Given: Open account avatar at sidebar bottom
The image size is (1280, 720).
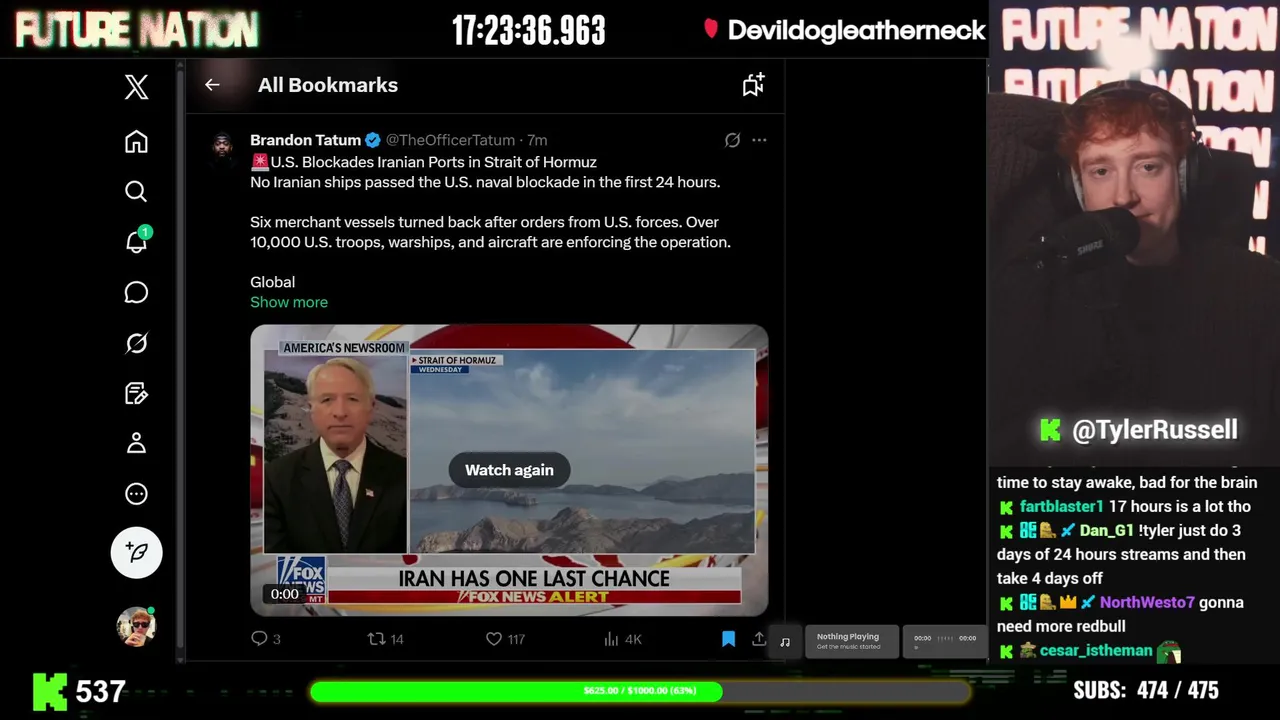Looking at the screenshot, I should [136, 627].
